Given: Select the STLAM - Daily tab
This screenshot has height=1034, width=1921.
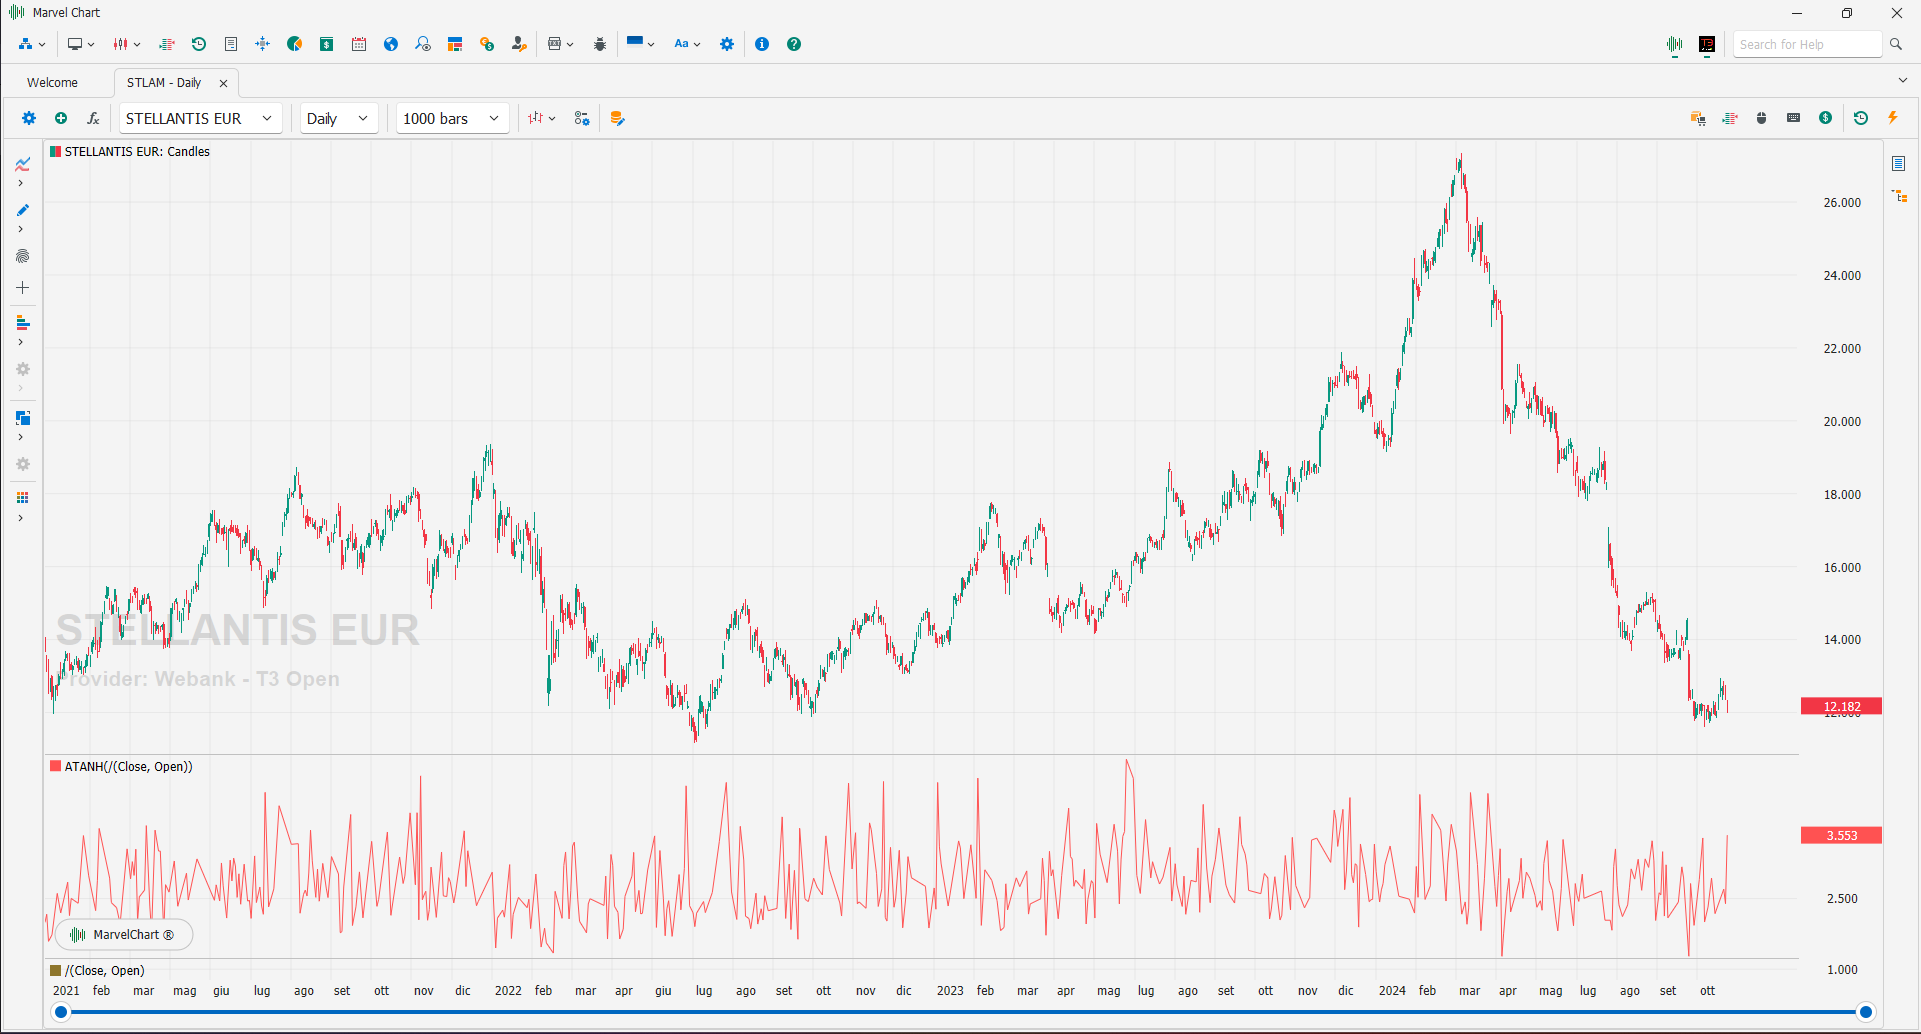Looking at the screenshot, I should point(164,83).
